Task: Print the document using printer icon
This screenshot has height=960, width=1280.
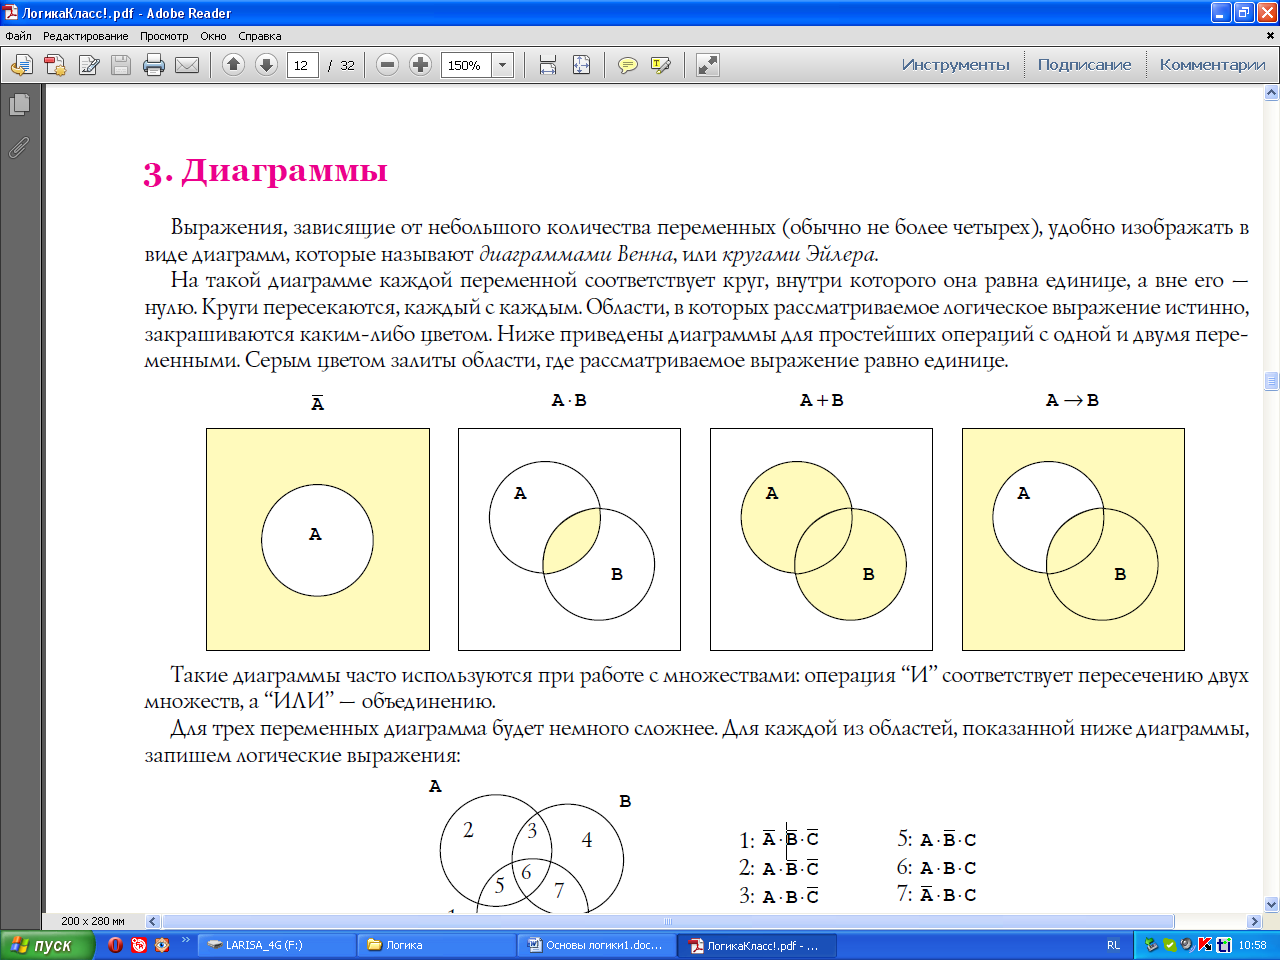Action: point(154,65)
